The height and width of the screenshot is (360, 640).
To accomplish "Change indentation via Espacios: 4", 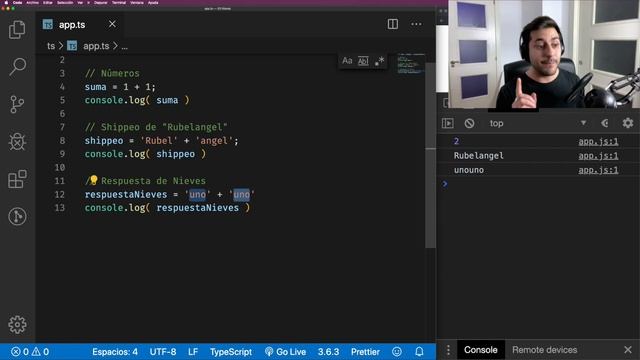I will (x=115, y=351).
